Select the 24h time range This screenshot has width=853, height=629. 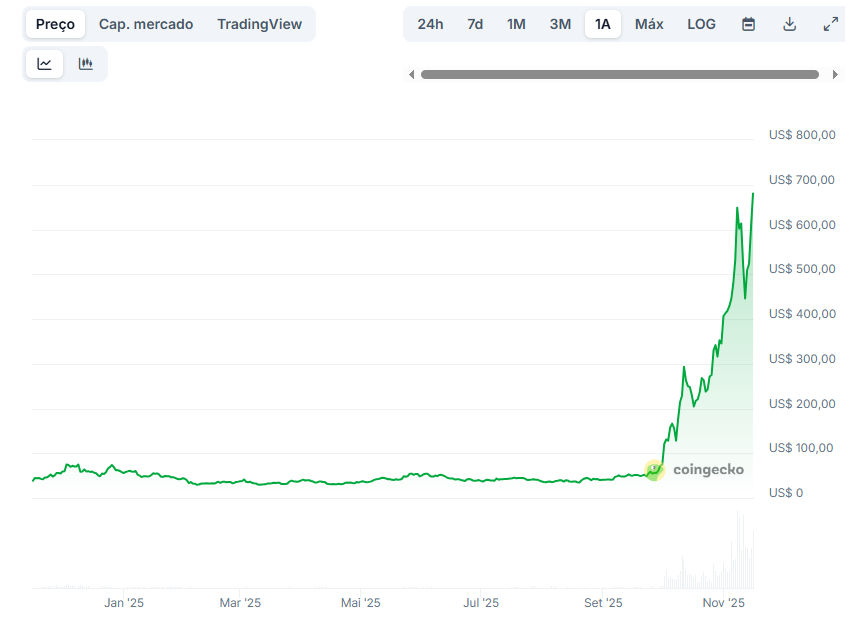[x=430, y=24]
